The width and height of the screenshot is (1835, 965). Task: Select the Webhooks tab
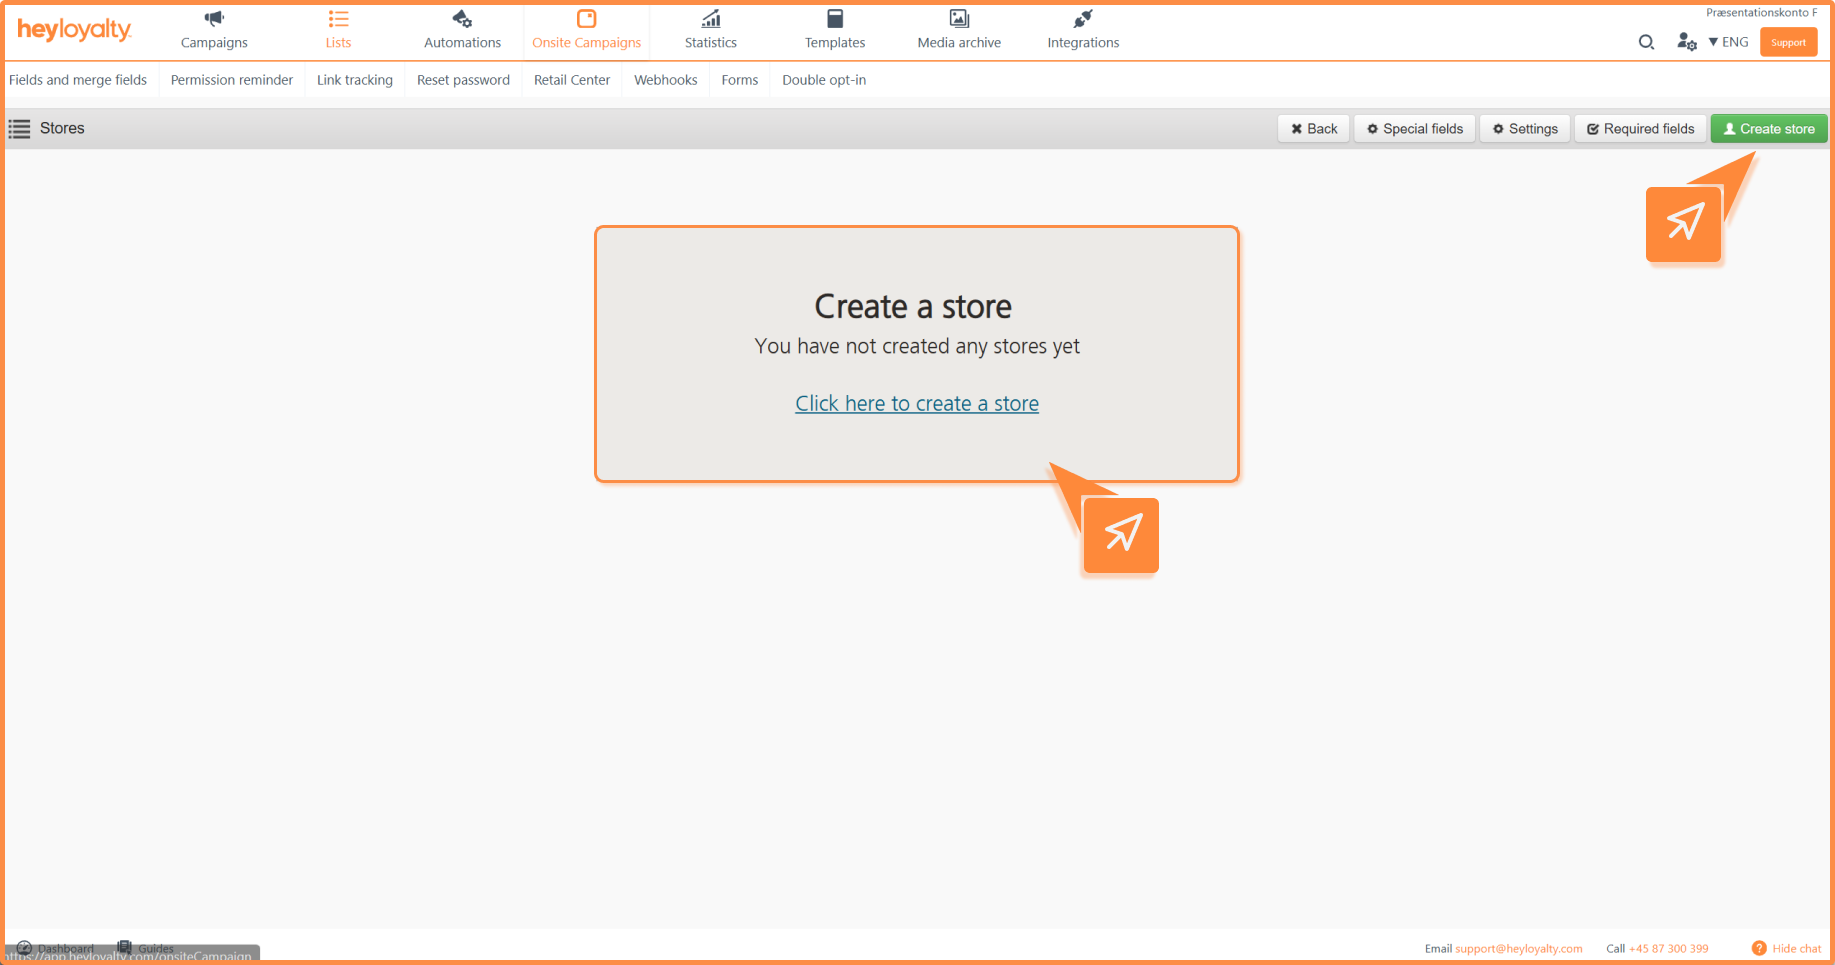click(x=665, y=80)
